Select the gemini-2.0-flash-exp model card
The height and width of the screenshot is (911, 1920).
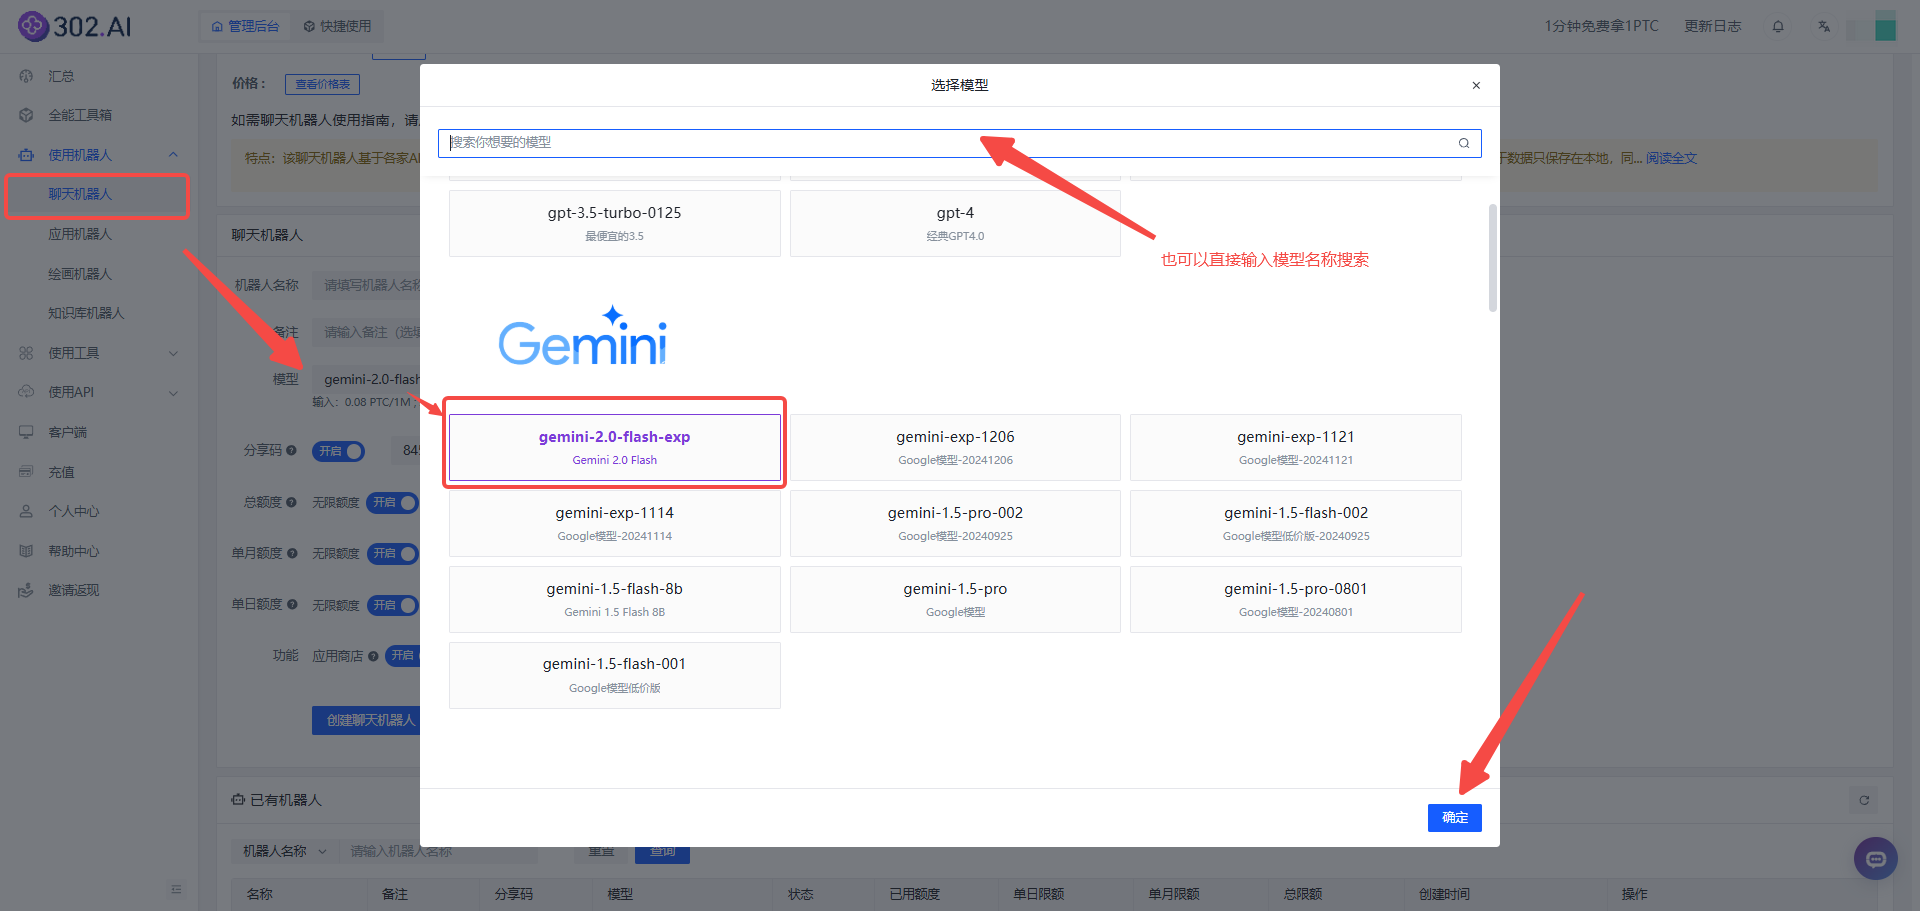(615, 447)
